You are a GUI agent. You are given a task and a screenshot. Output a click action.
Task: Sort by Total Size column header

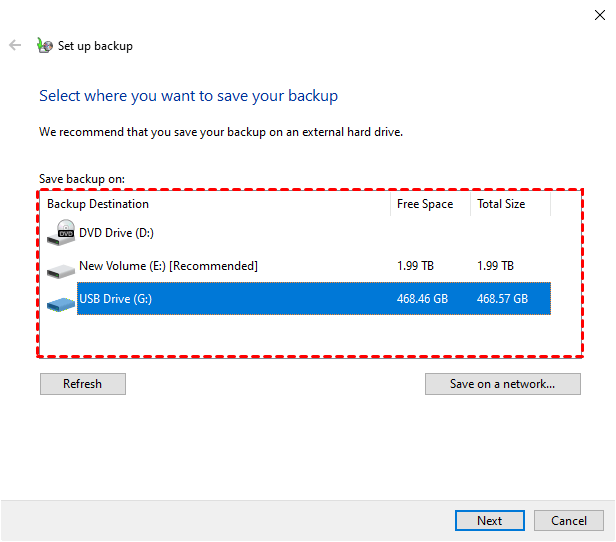500,204
